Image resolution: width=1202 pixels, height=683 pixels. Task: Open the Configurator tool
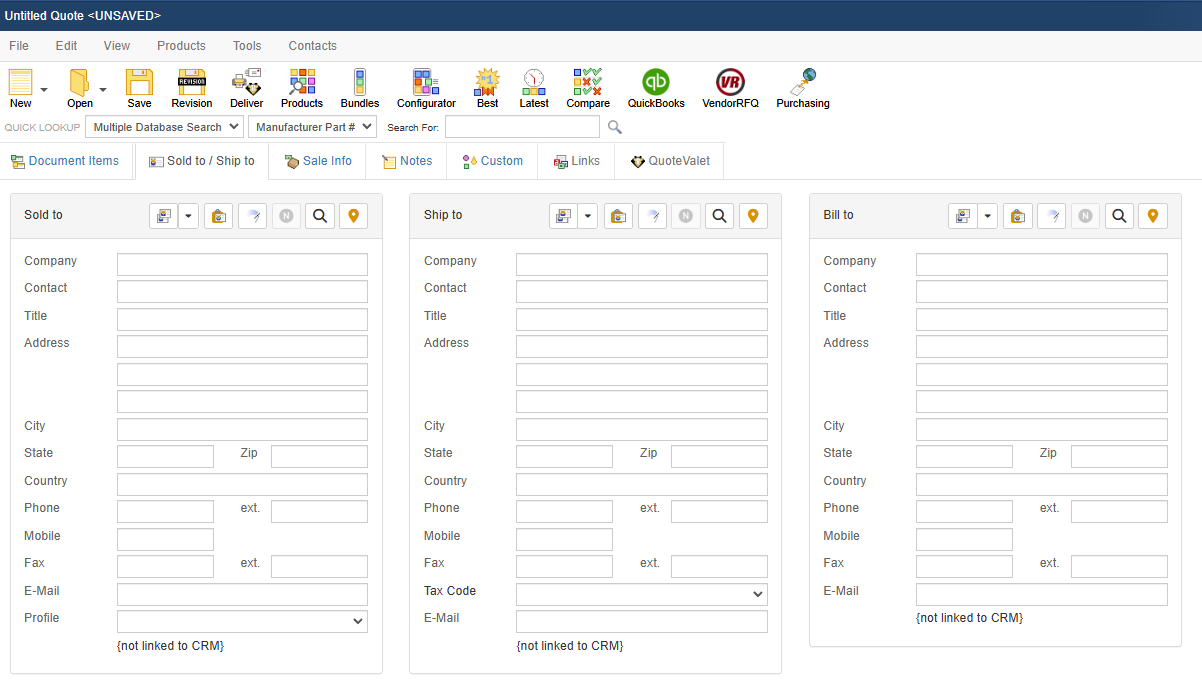click(x=426, y=88)
